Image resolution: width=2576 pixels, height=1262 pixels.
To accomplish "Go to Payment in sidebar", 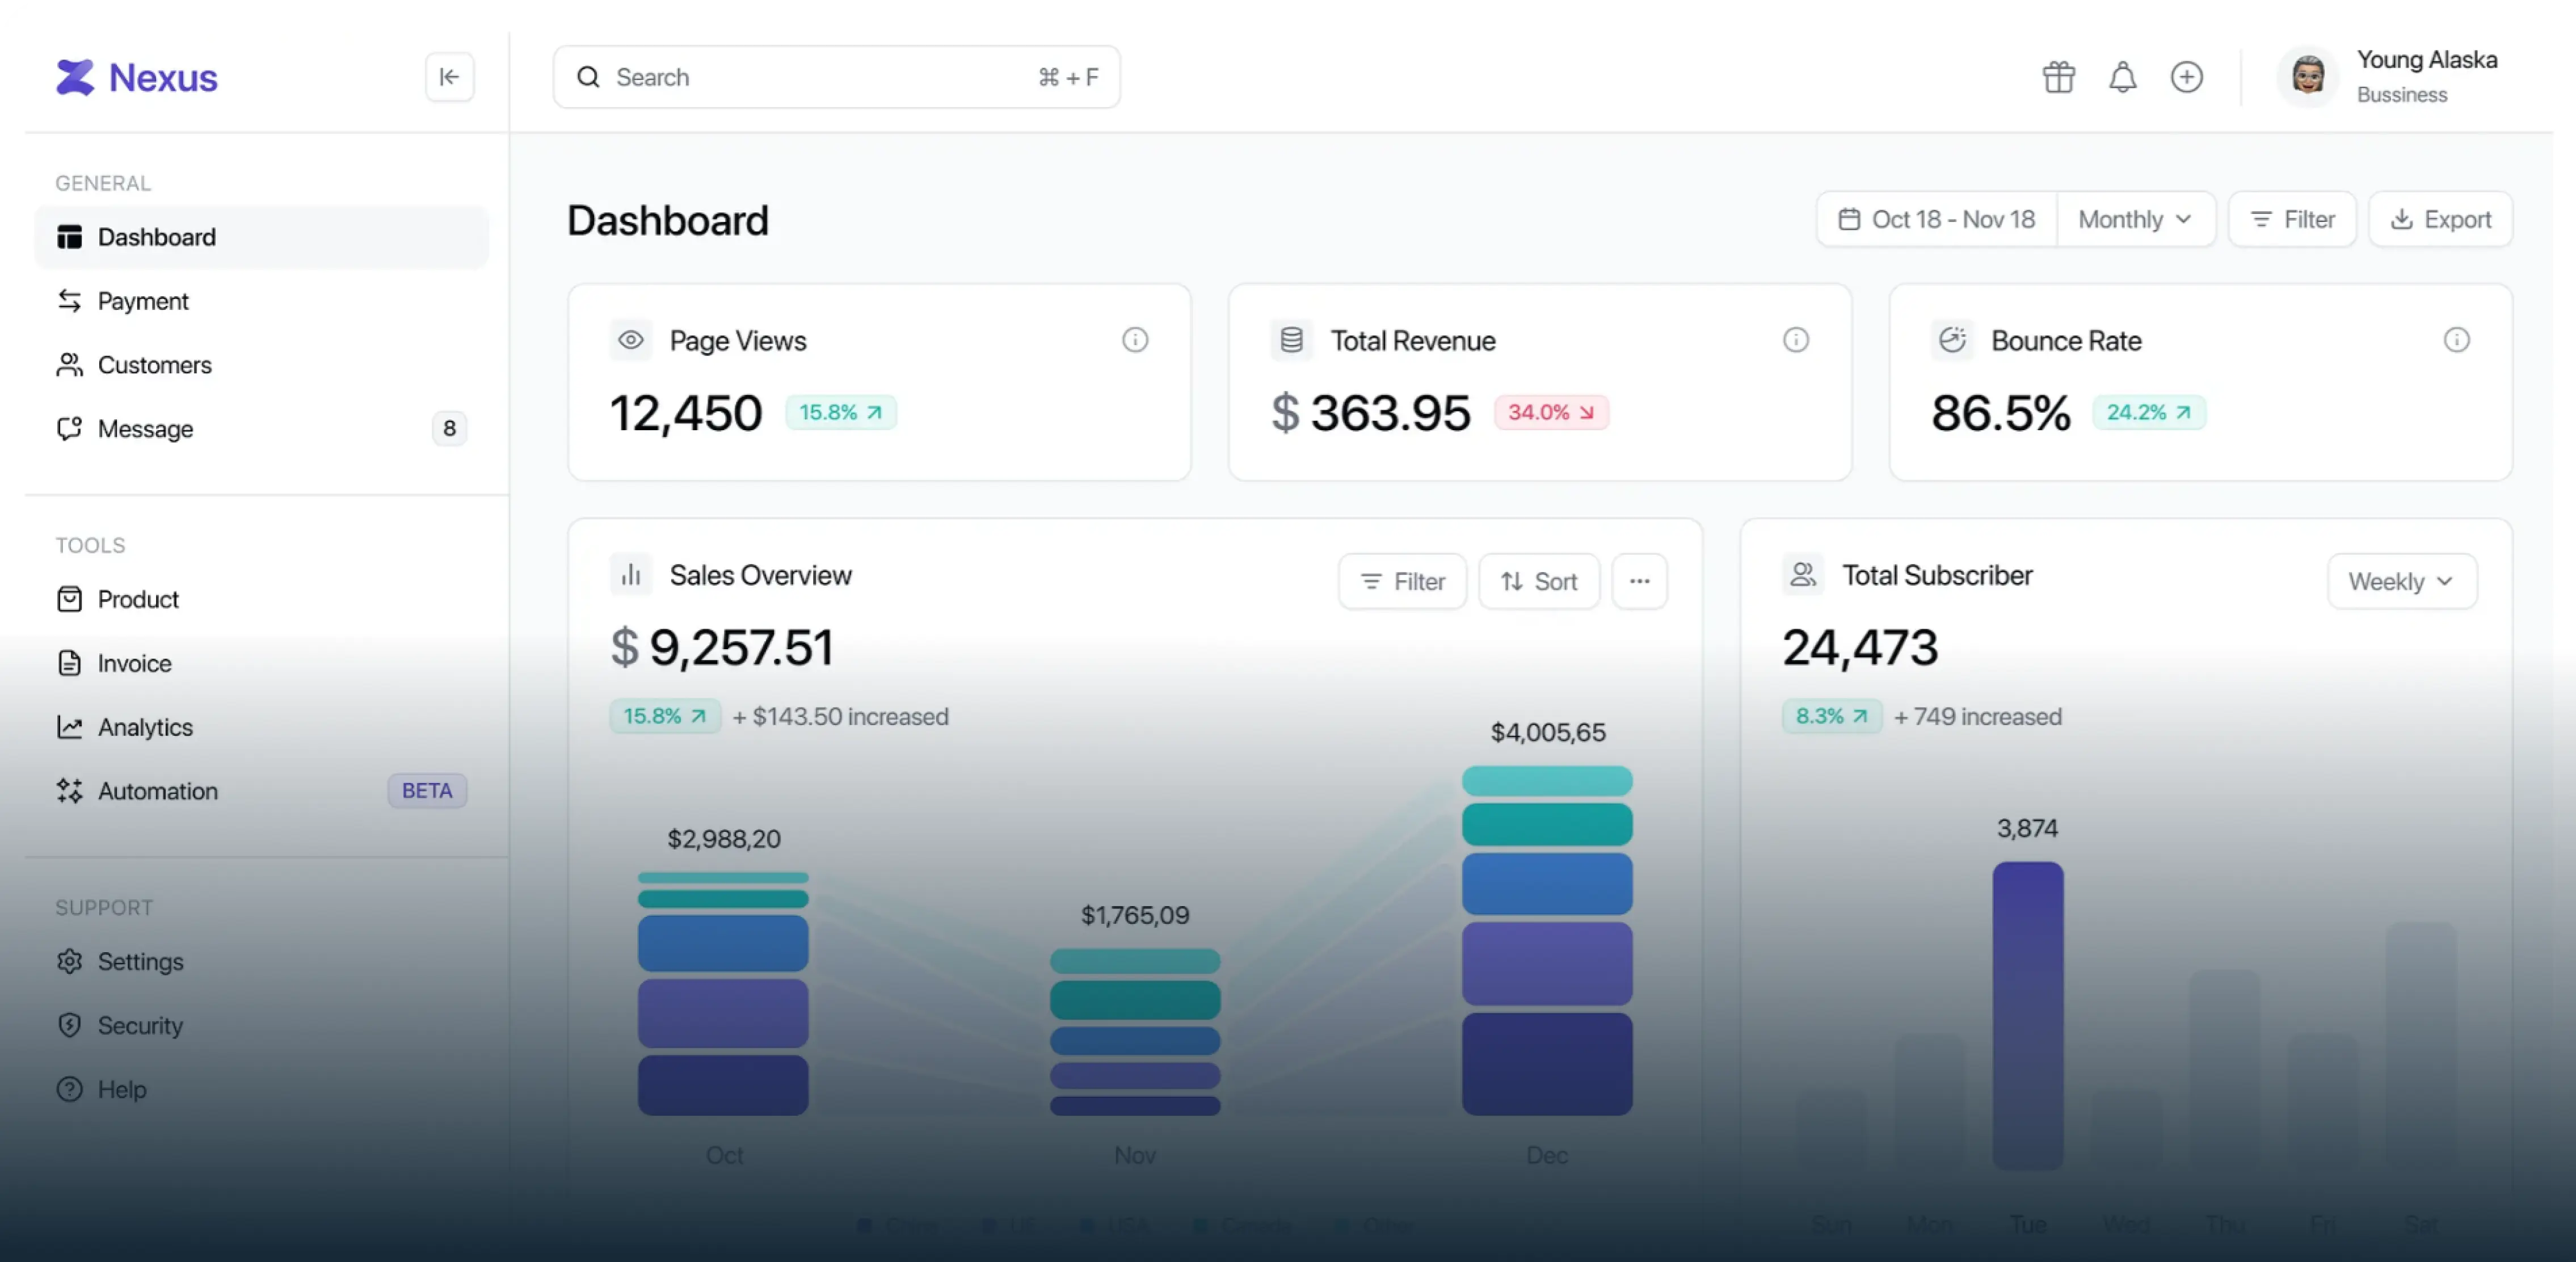I will (x=143, y=301).
